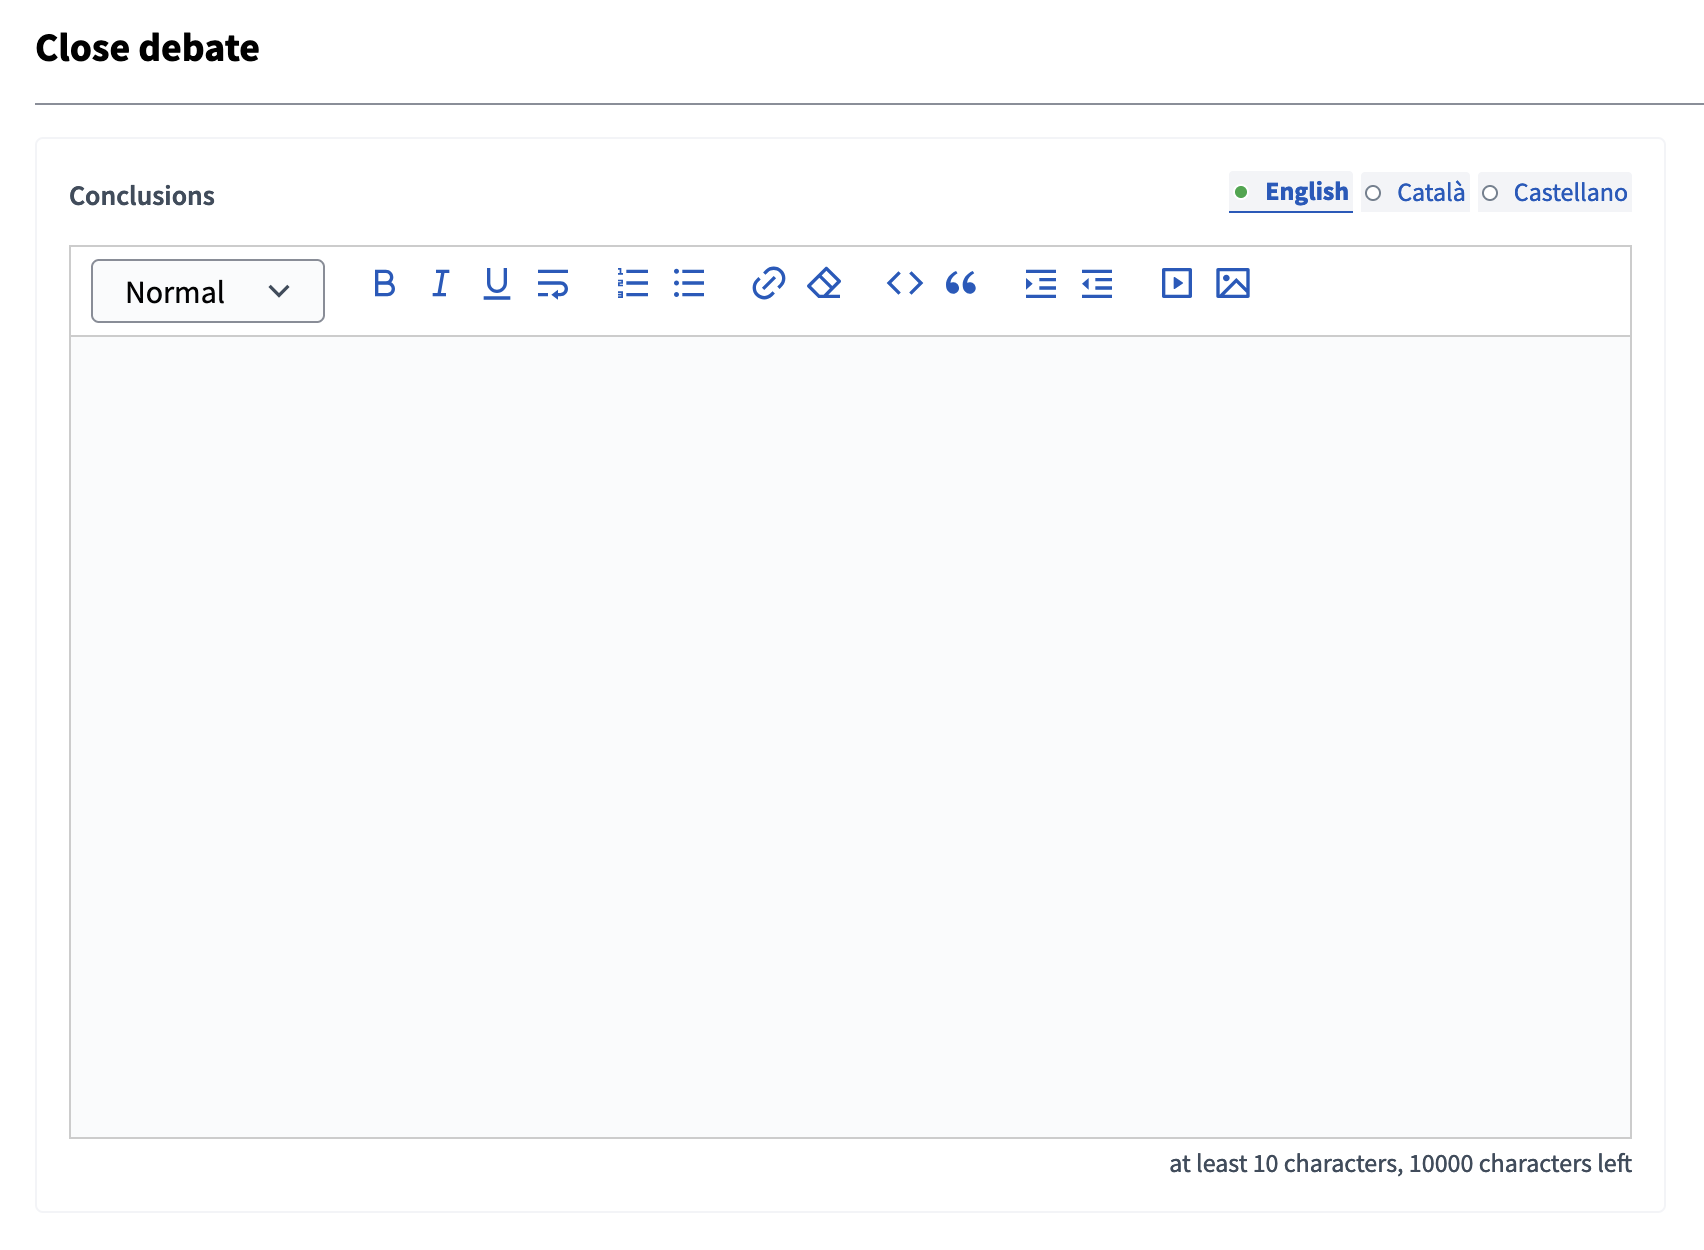Add a blockquote
The image size is (1704, 1250).
point(960,284)
